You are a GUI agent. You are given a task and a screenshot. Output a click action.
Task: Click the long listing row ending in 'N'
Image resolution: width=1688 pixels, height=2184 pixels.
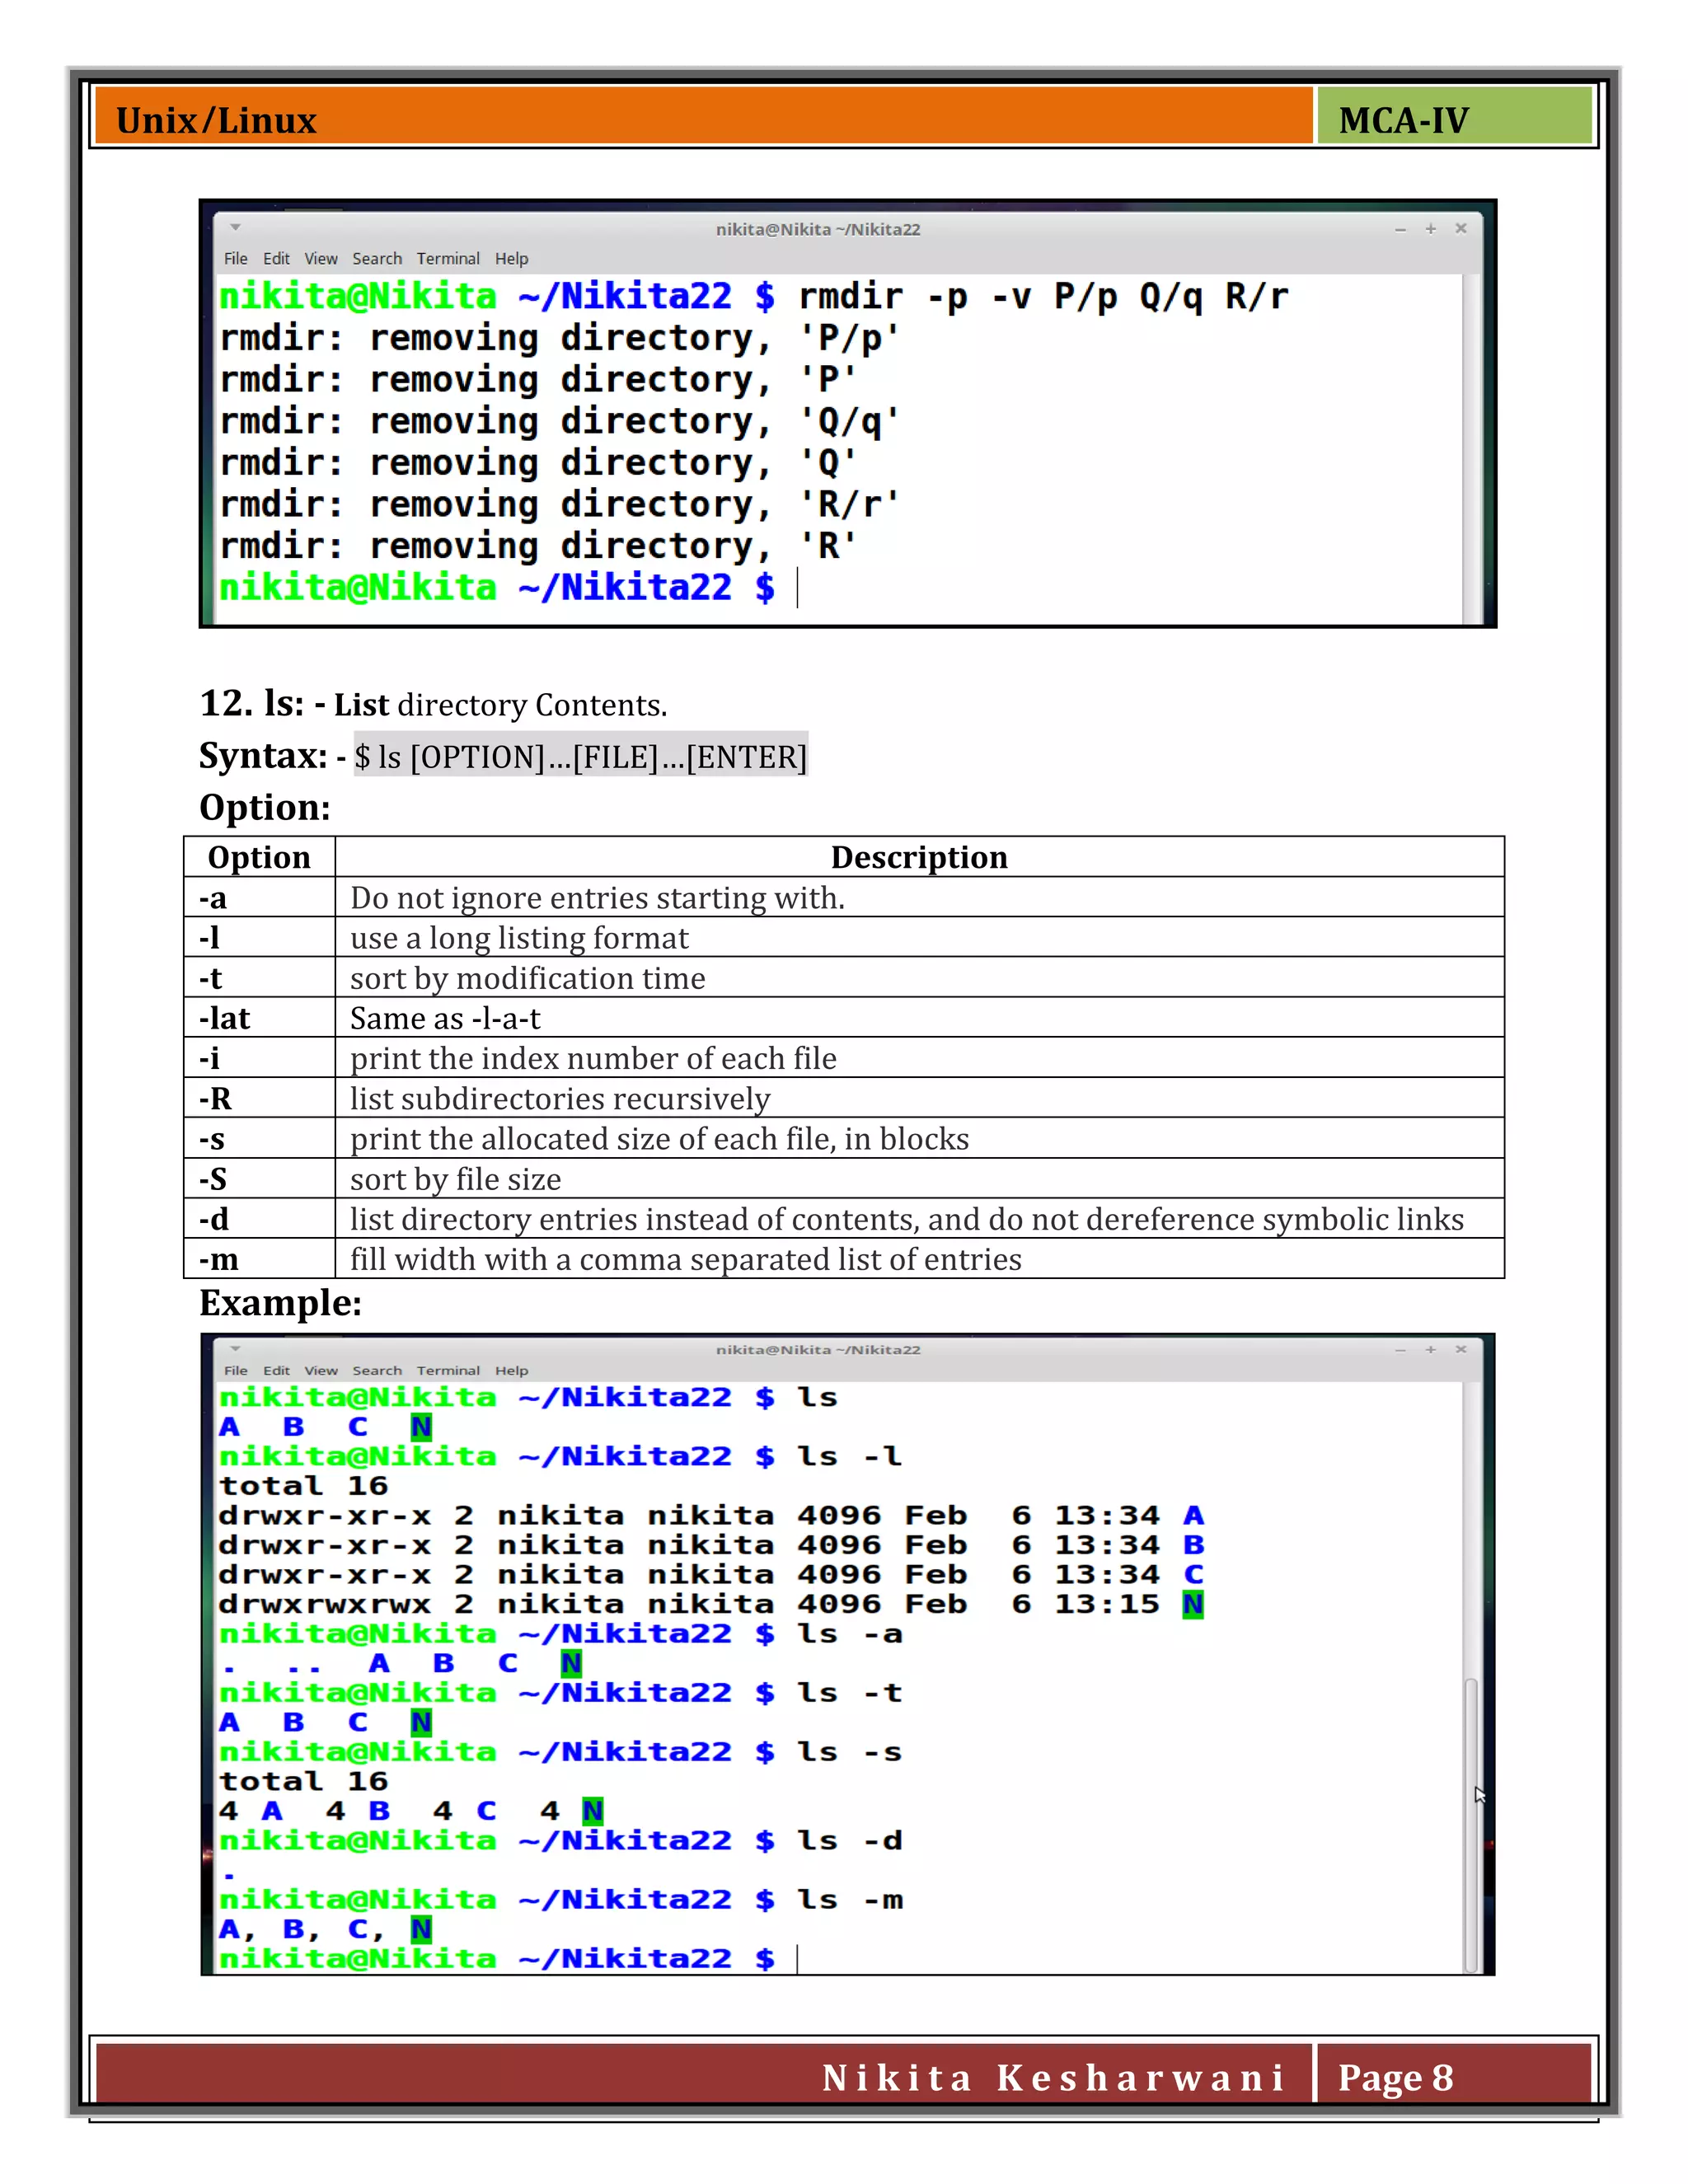click(711, 1604)
